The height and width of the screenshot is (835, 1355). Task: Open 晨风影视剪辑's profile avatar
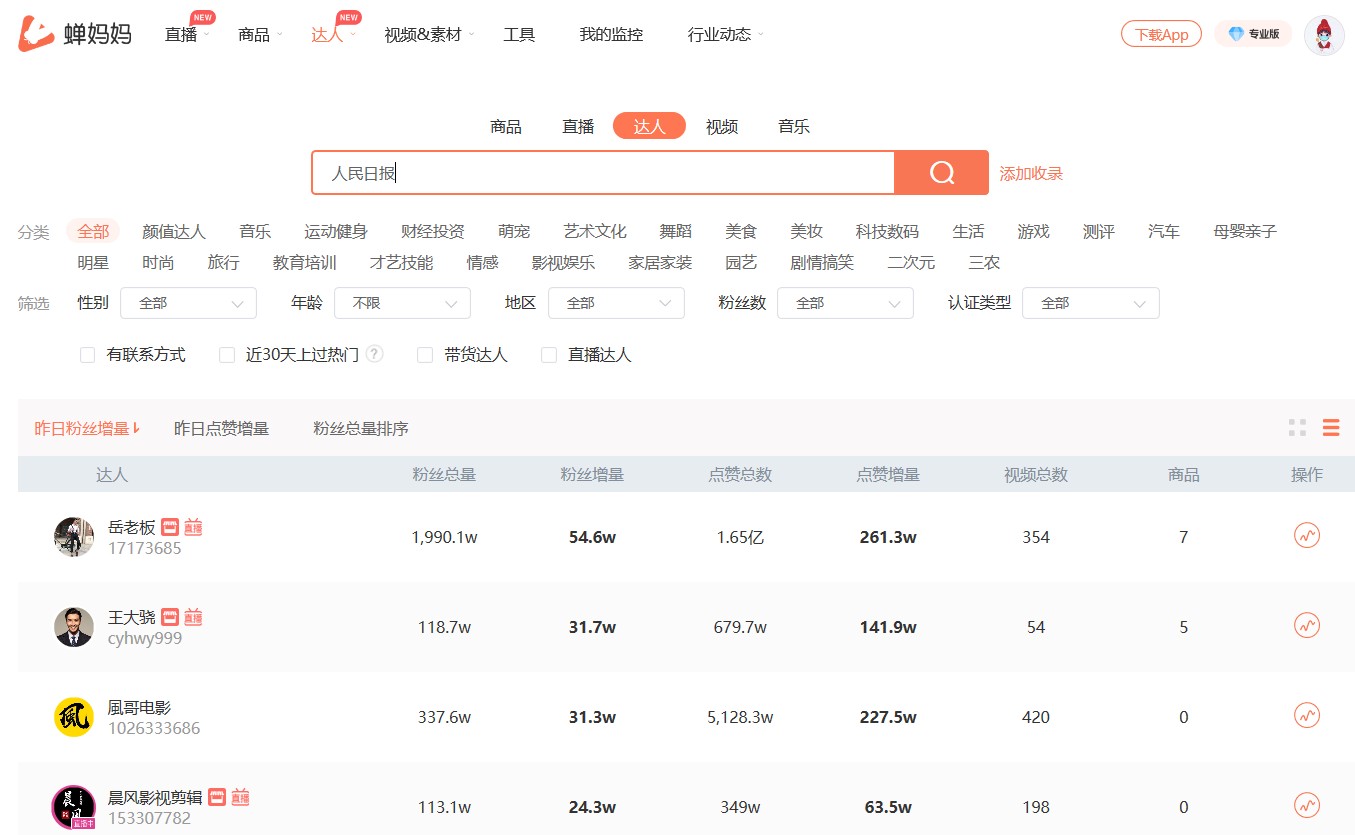coord(74,807)
